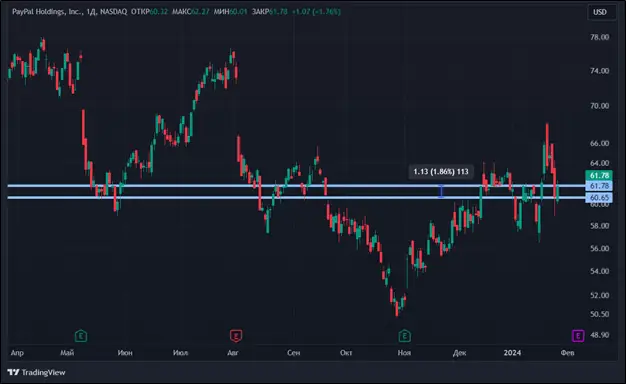Click the 60.65 horizontal line price label

click(x=599, y=198)
